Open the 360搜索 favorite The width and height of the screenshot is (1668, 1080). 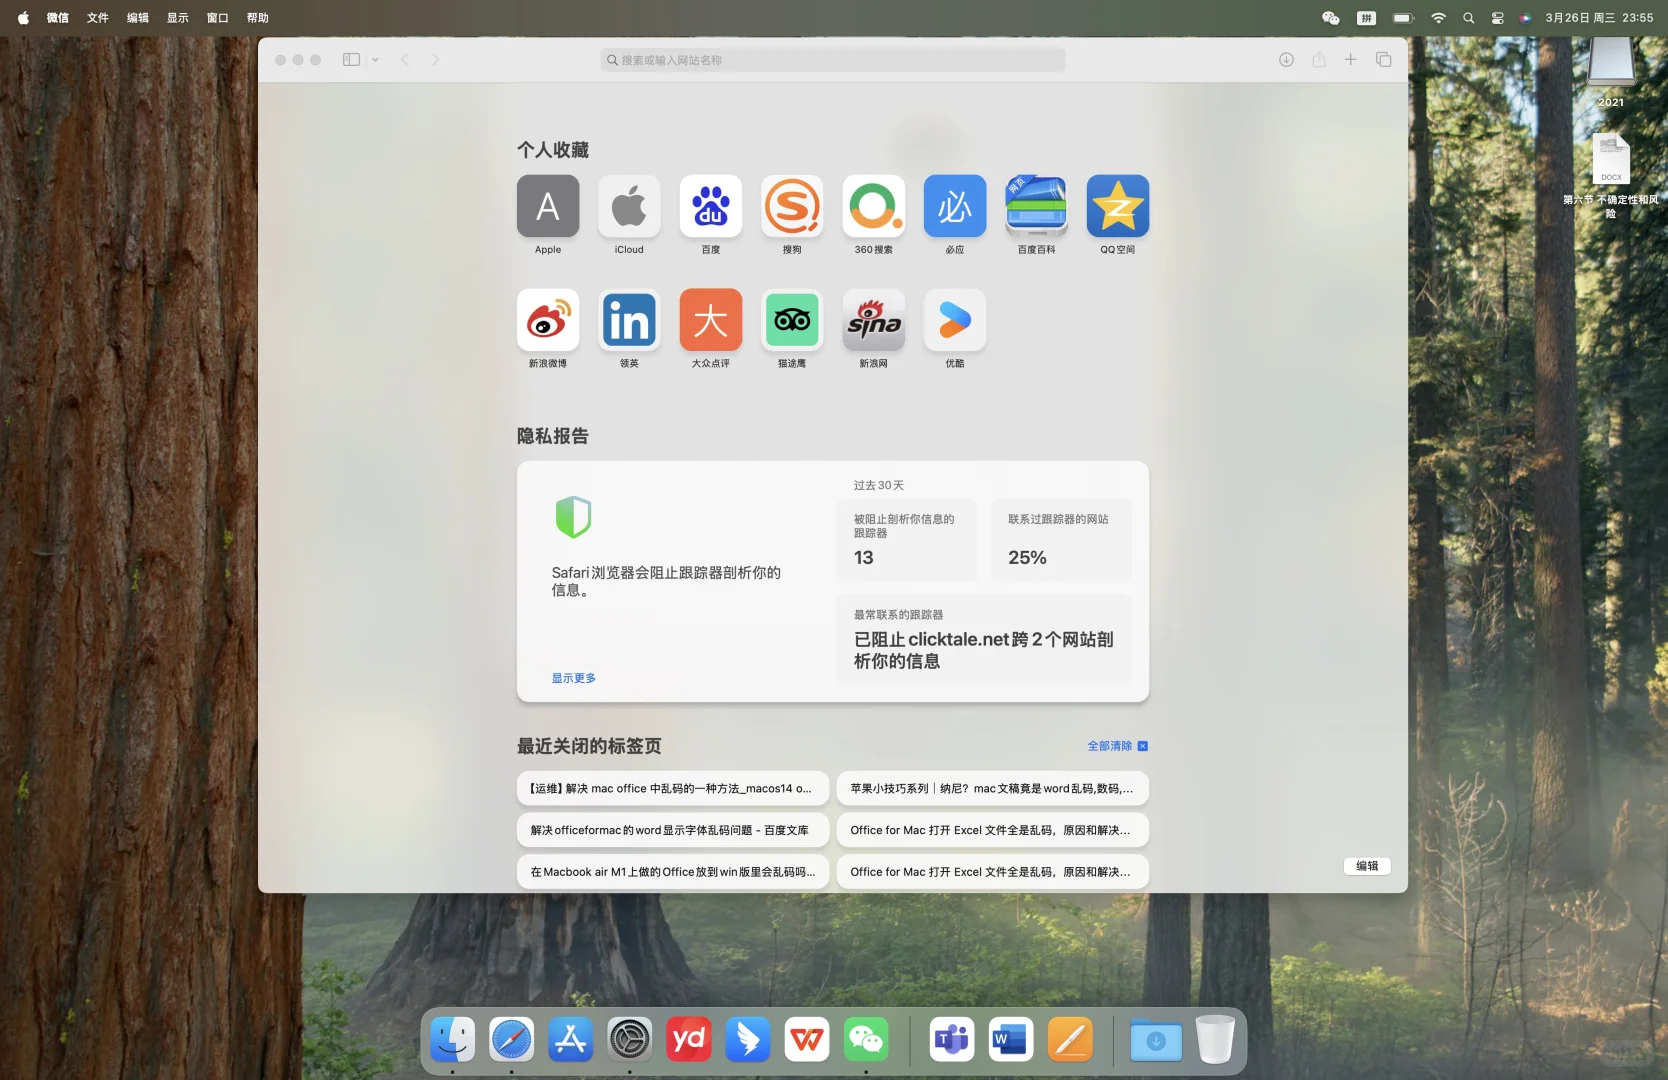click(x=874, y=207)
